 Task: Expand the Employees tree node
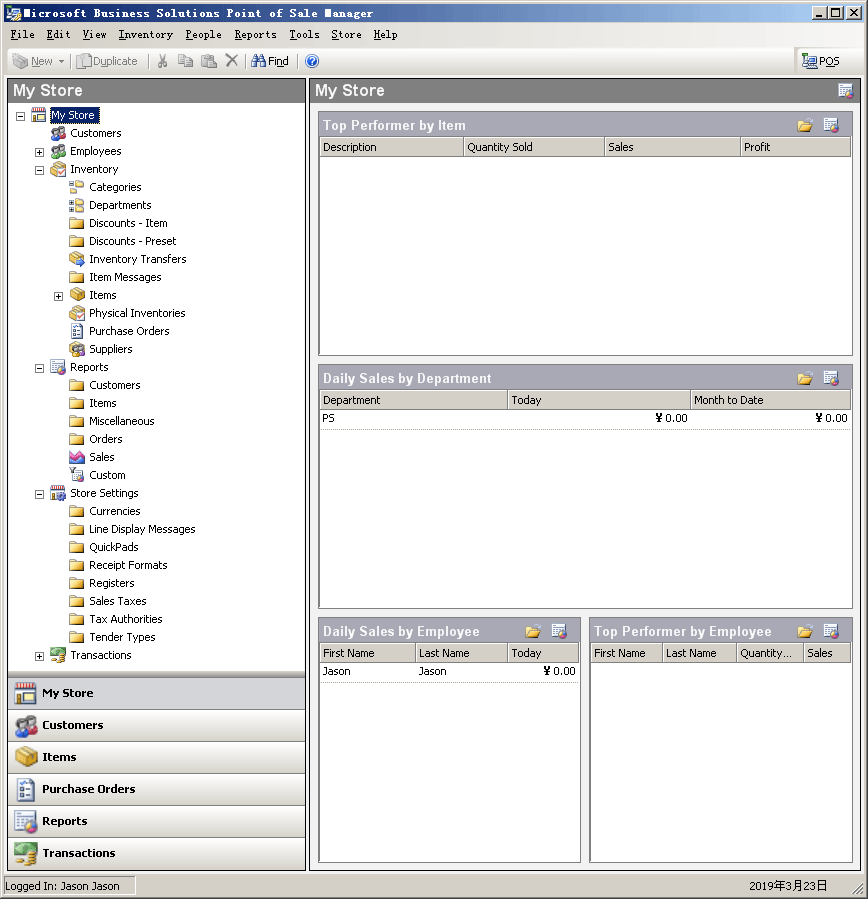point(40,152)
